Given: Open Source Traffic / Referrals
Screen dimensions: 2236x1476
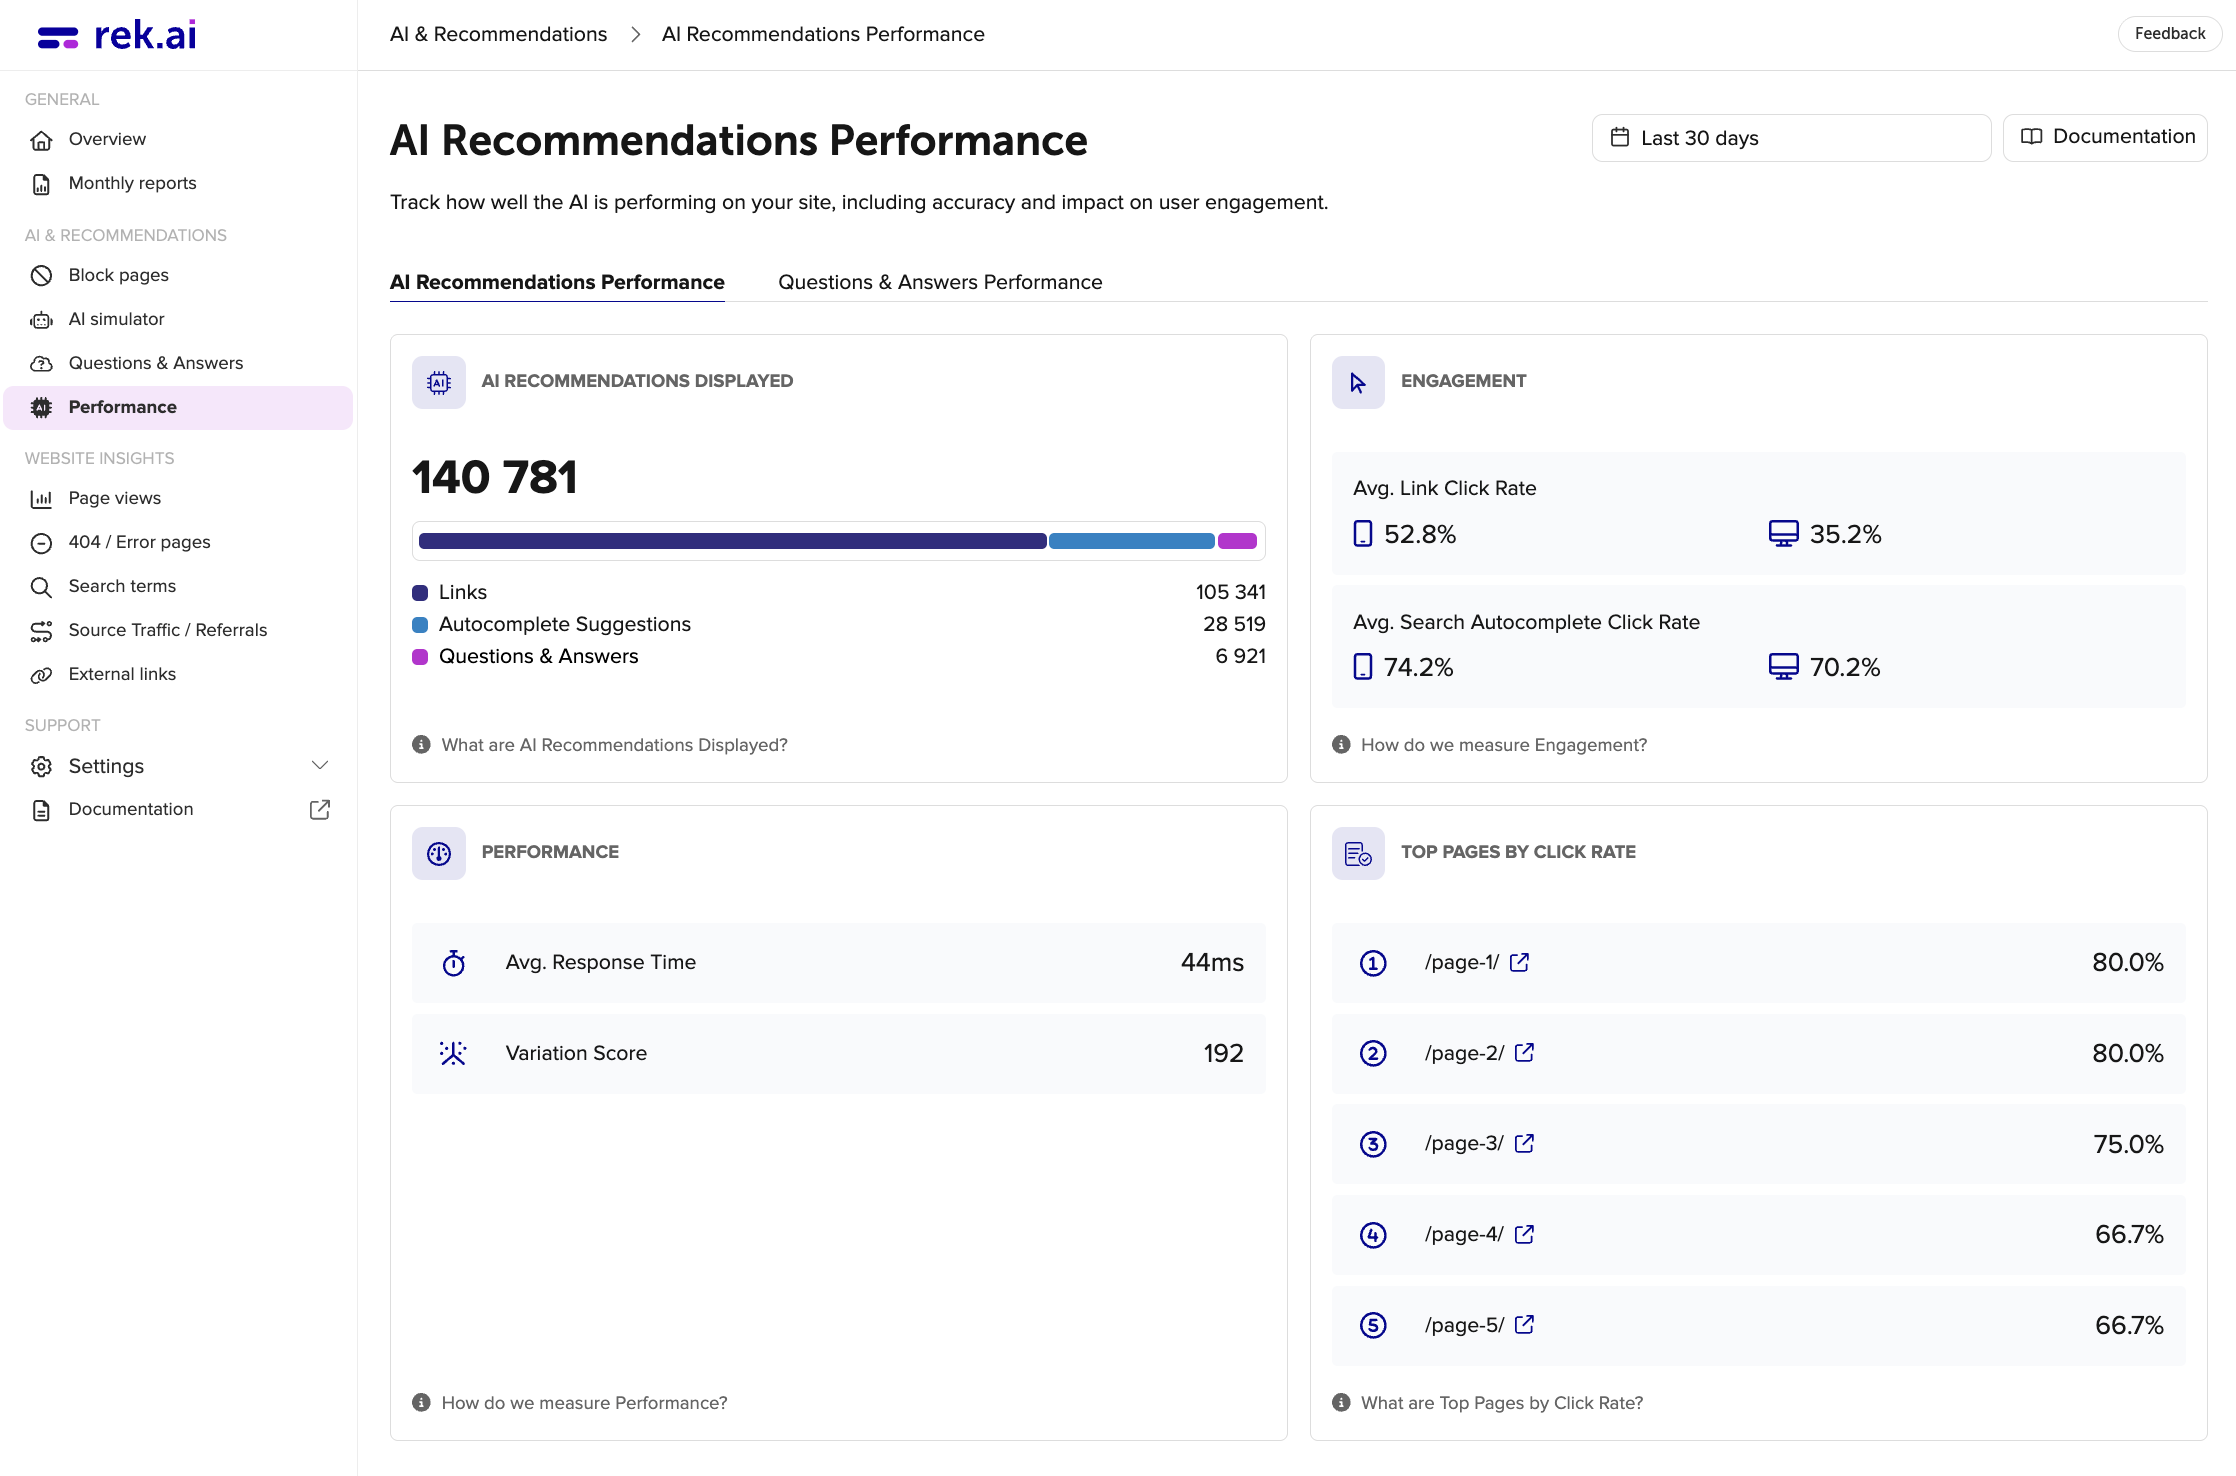Looking at the screenshot, I should click(x=178, y=630).
